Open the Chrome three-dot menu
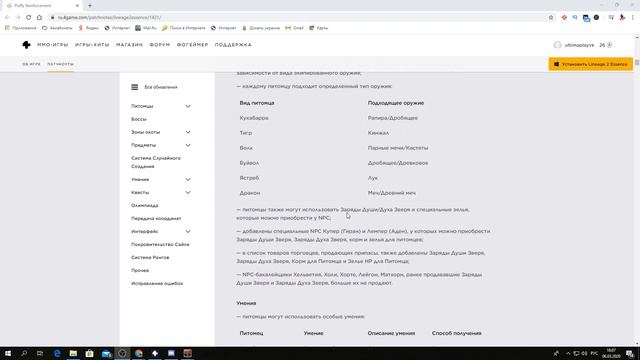This screenshot has height=360, width=640. click(x=633, y=18)
